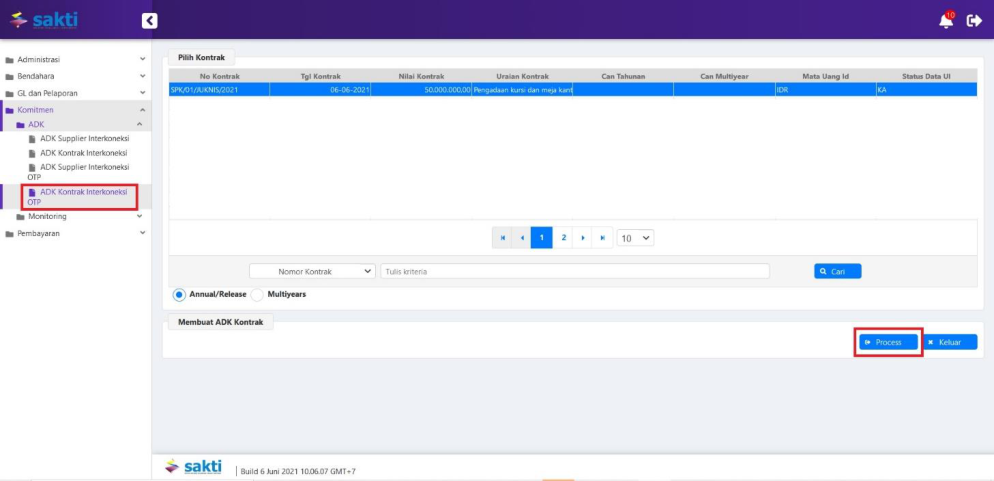Viewport: 994px width, 481px height.
Task: Open the rows per page dropdown
Action: (635, 238)
